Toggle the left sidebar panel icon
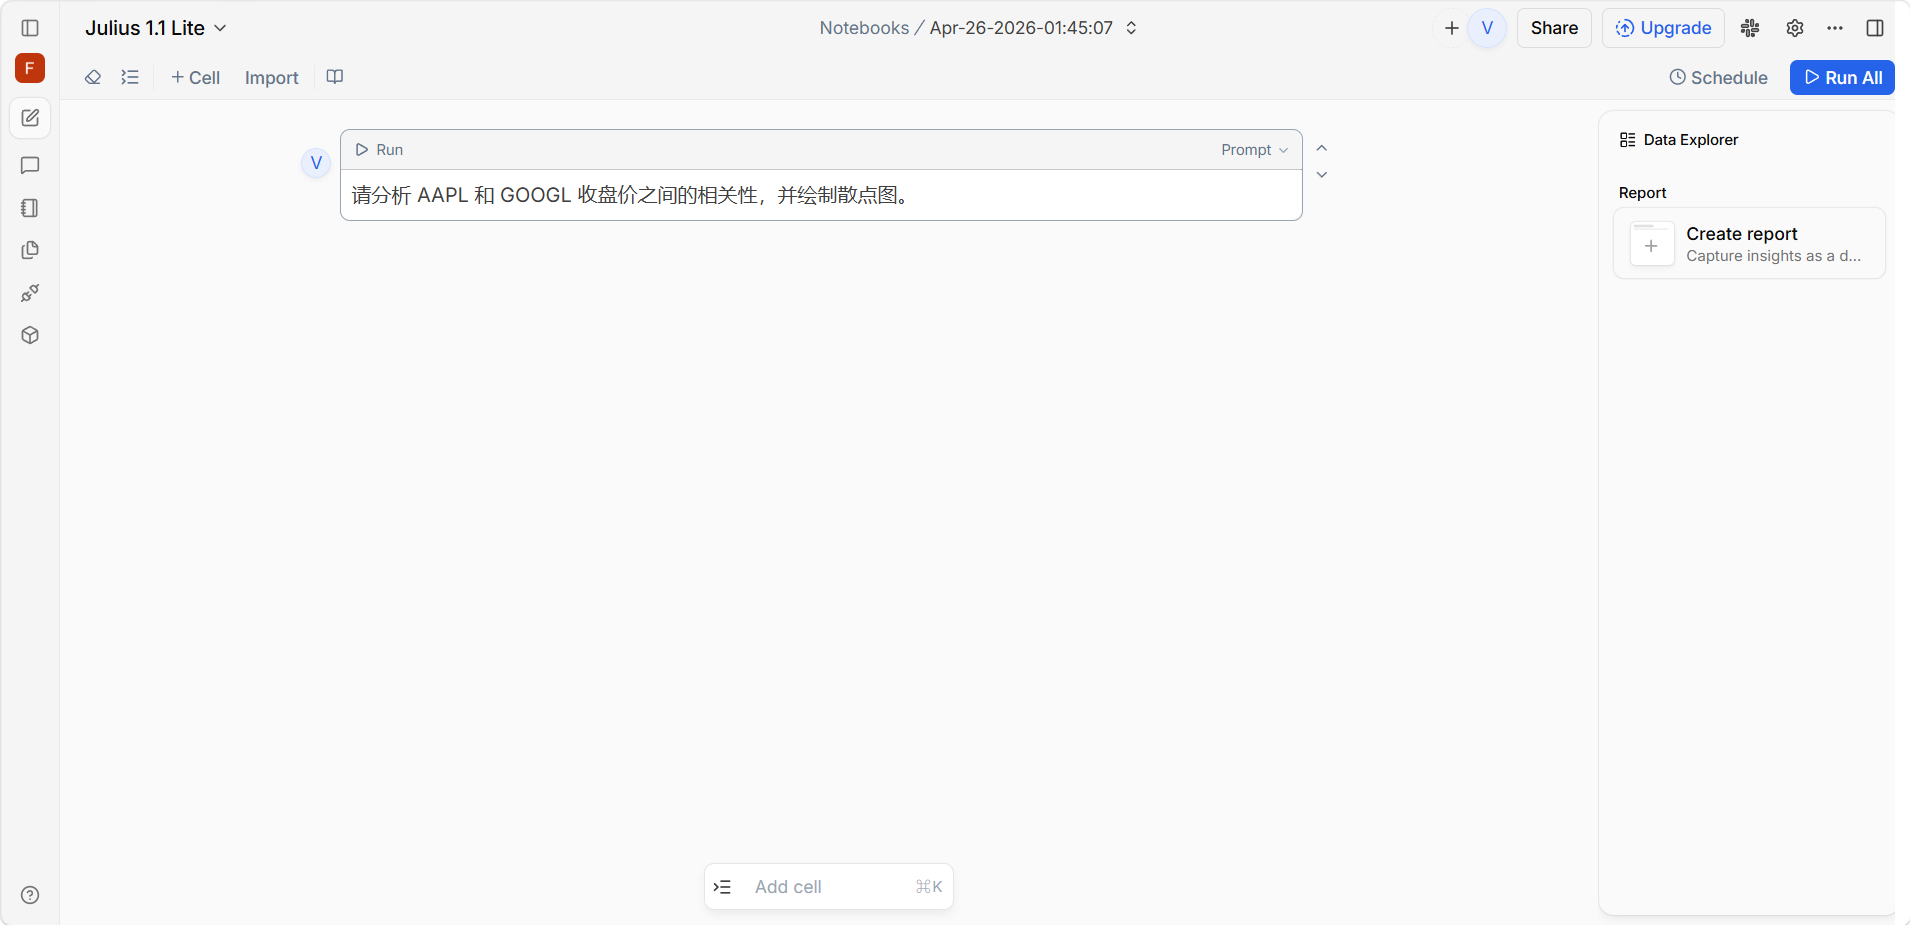This screenshot has height=925, width=1910. (30, 28)
